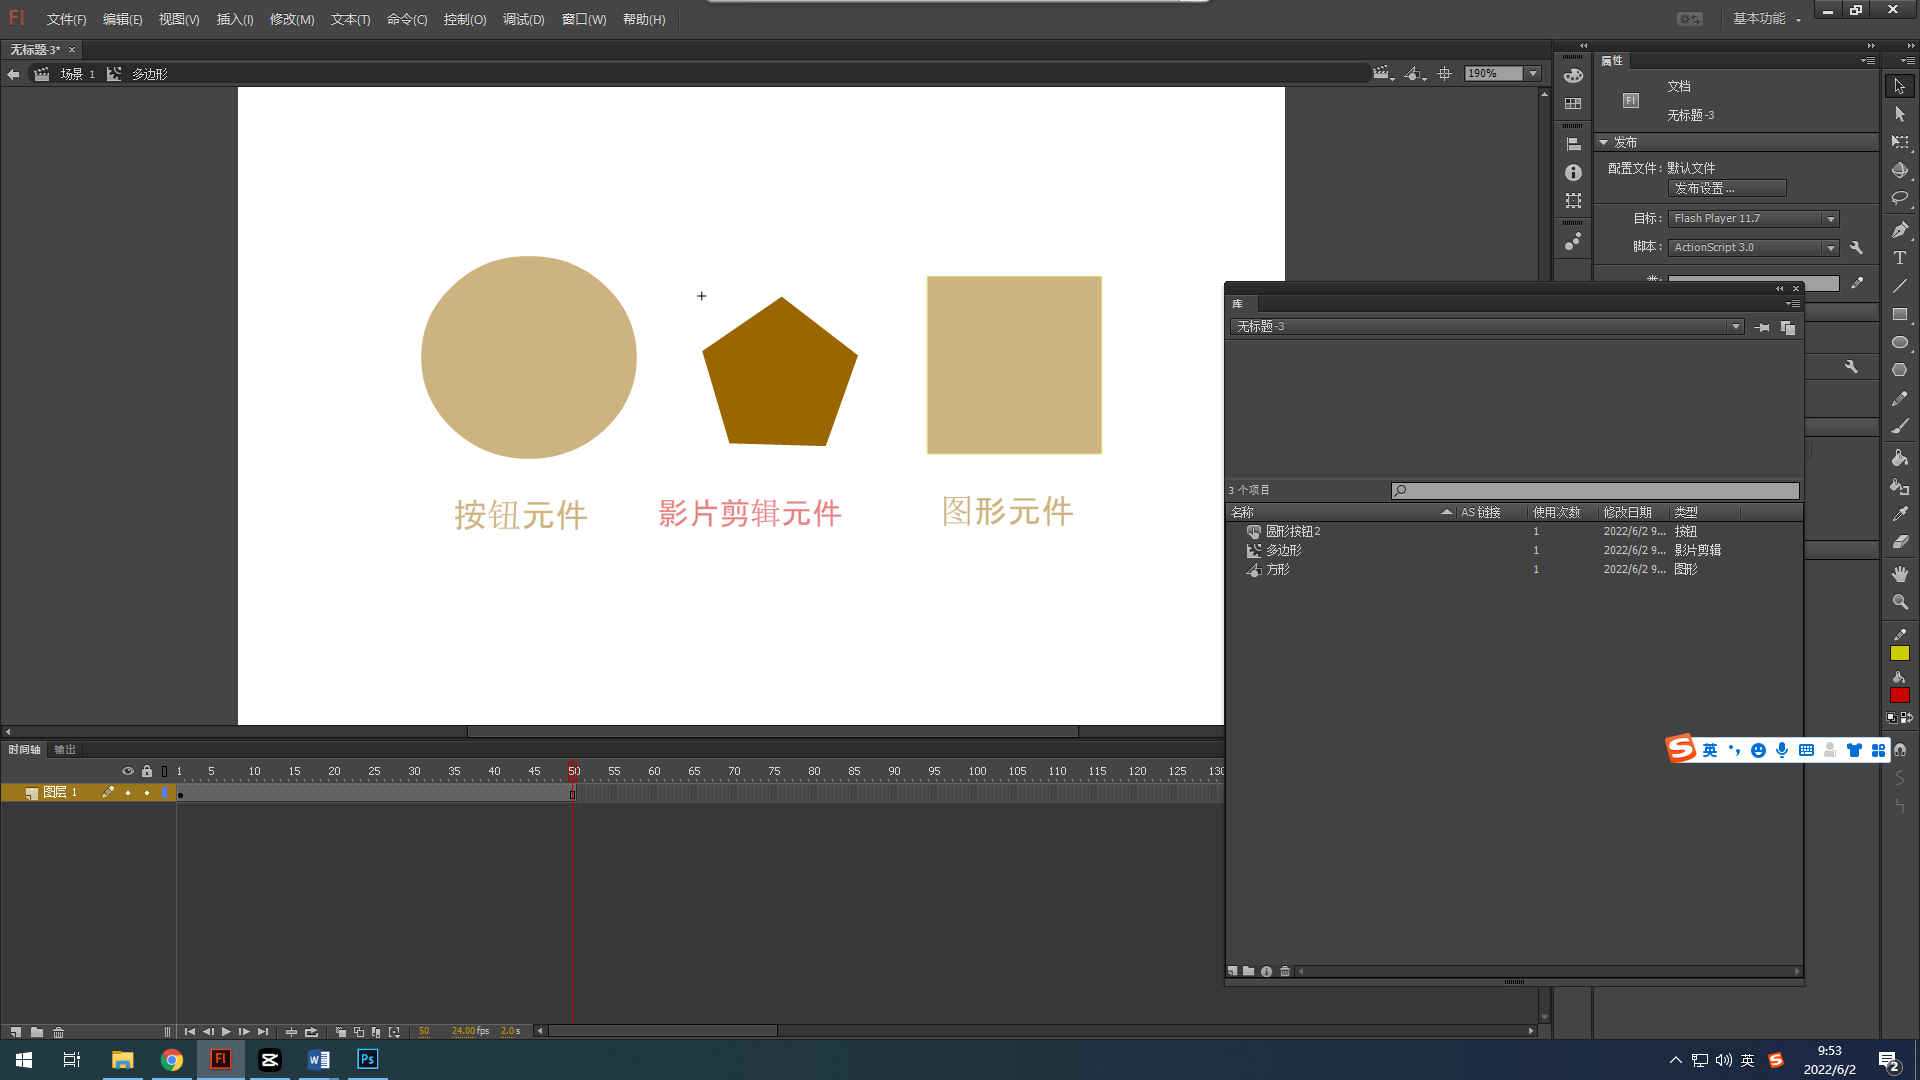Toggle outline color box for 图层 1
1920x1080 pixels.
(x=165, y=793)
